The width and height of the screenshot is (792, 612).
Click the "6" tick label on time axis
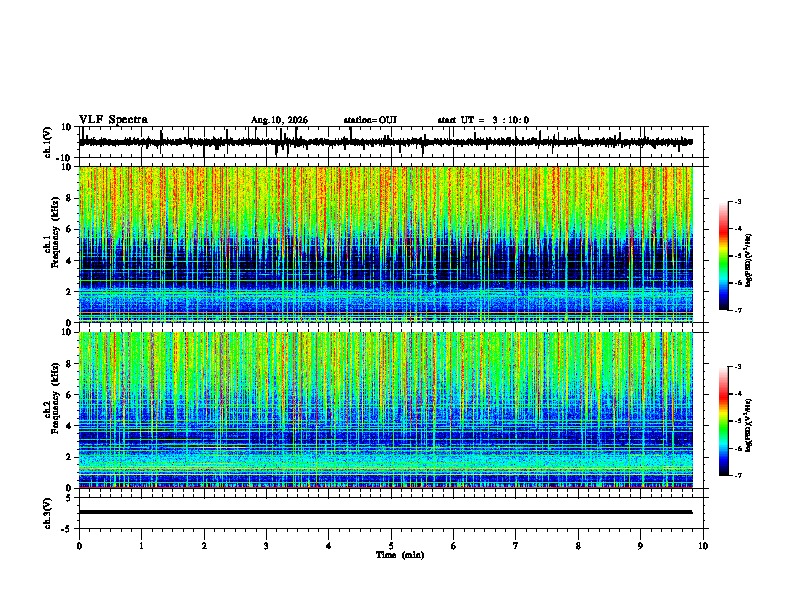[454, 546]
